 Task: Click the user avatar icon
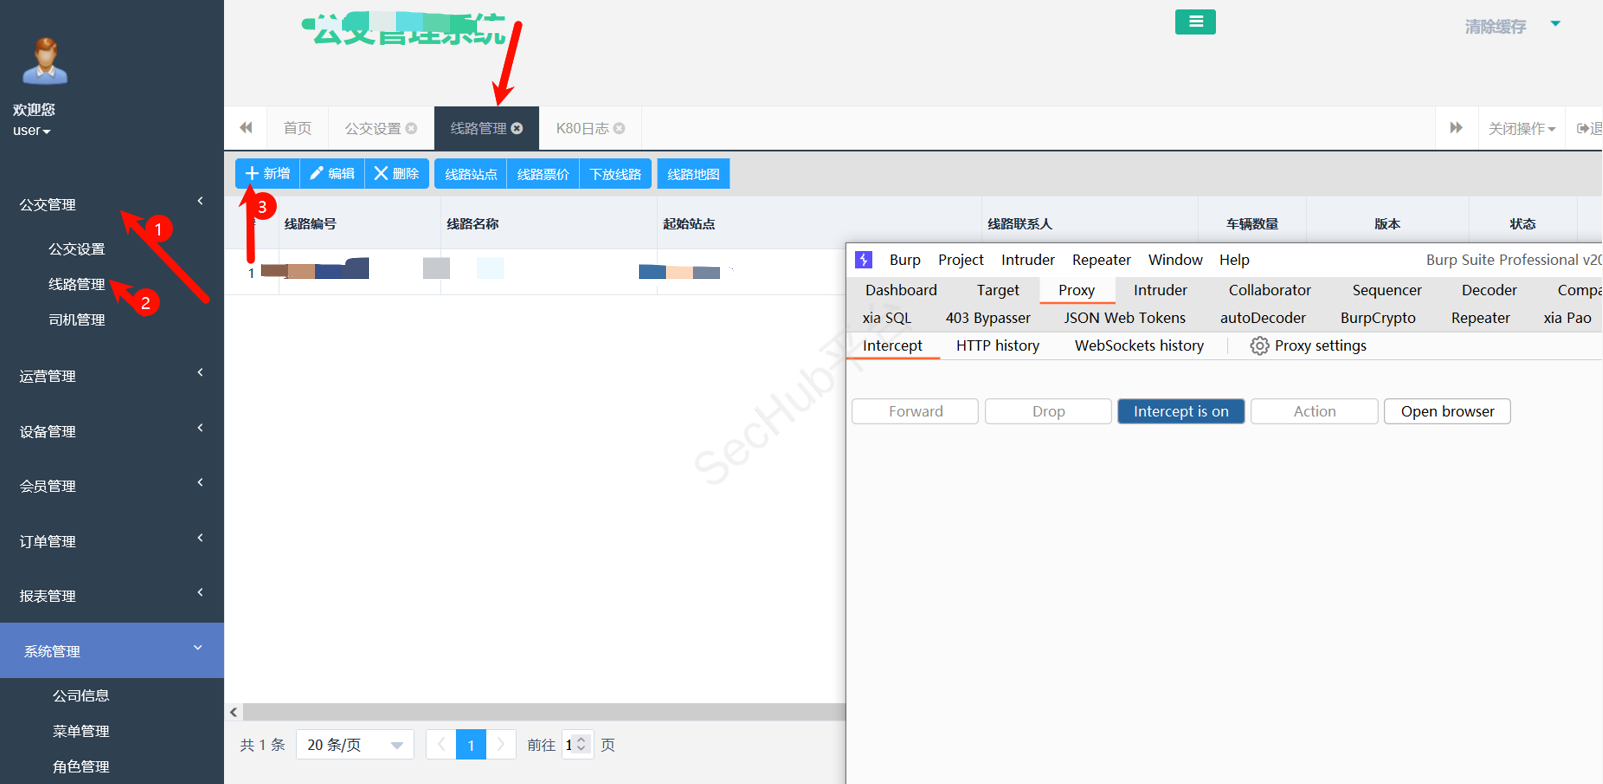click(45, 61)
